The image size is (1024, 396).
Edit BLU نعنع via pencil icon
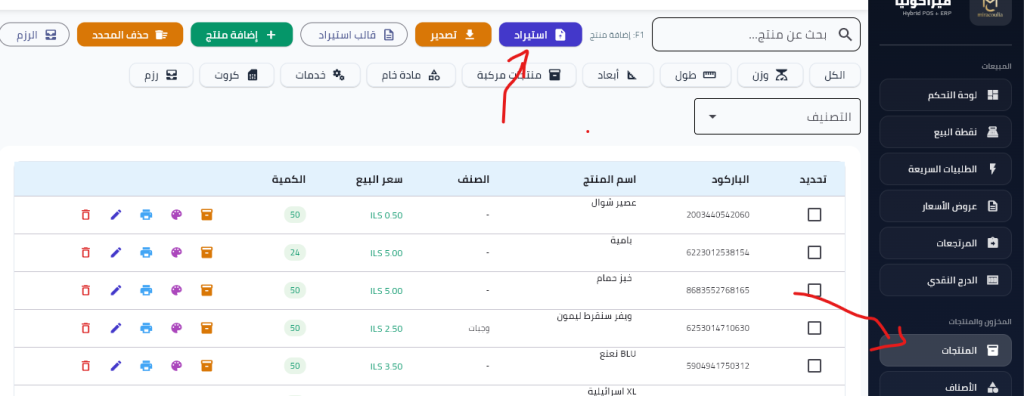coord(116,366)
